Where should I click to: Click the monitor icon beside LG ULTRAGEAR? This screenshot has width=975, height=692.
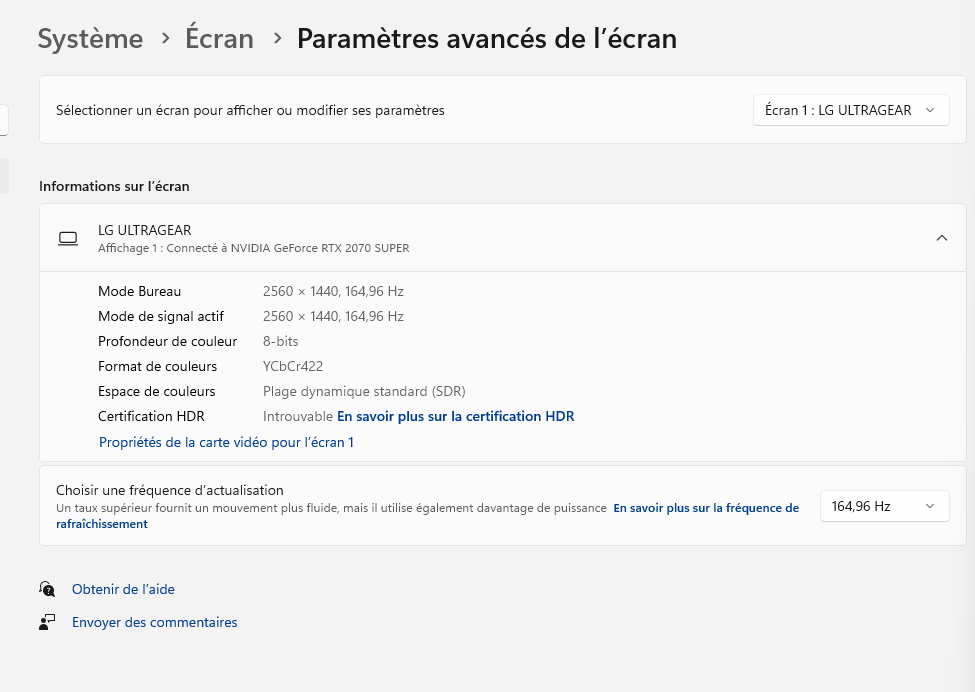tap(68, 238)
